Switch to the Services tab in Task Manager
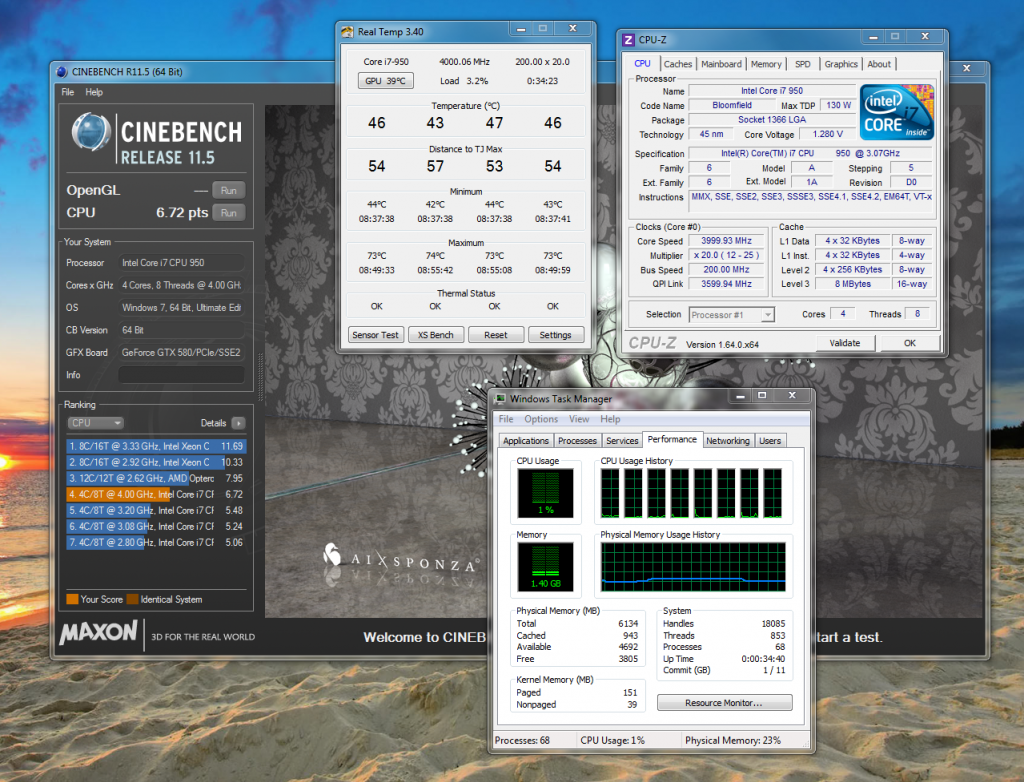 [622, 441]
